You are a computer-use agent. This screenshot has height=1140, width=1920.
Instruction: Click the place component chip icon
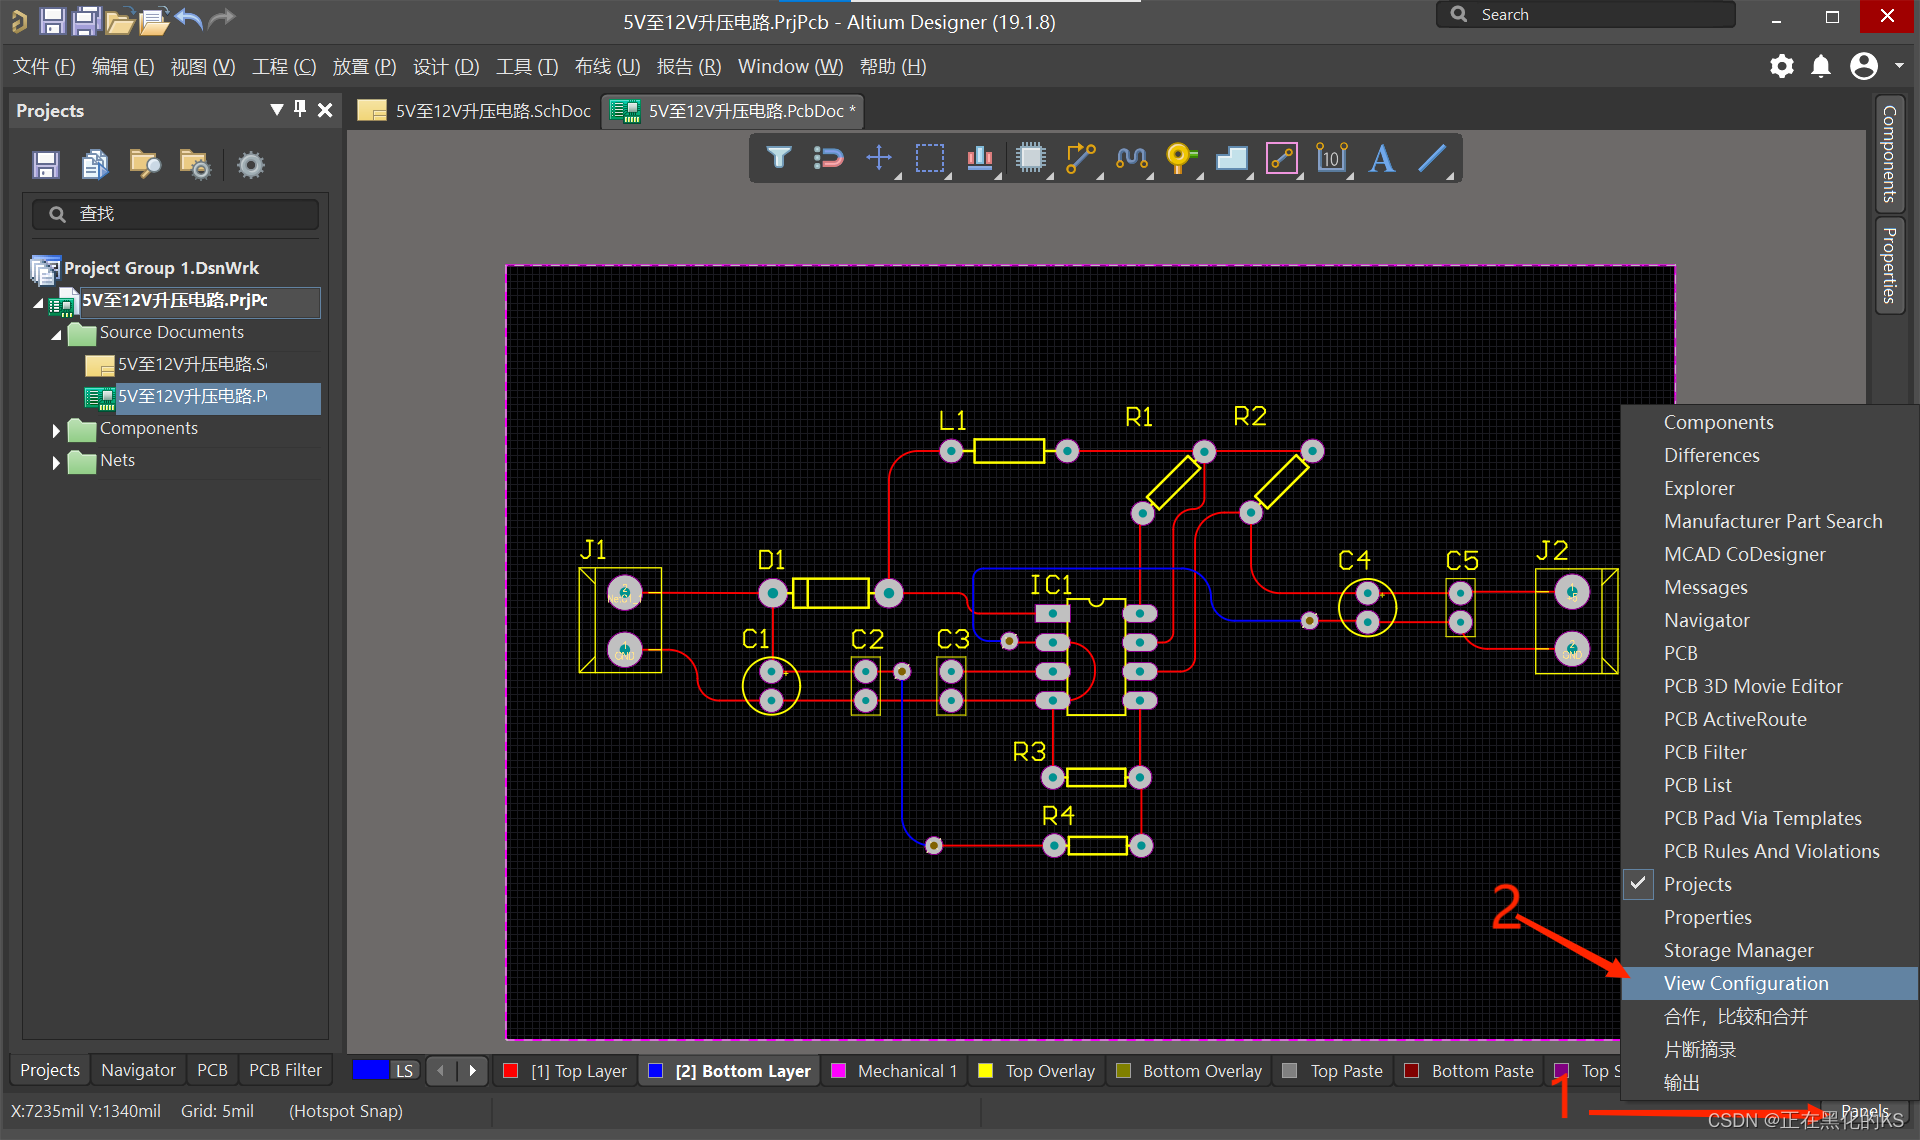pyautogui.click(x=1030, y=158)
